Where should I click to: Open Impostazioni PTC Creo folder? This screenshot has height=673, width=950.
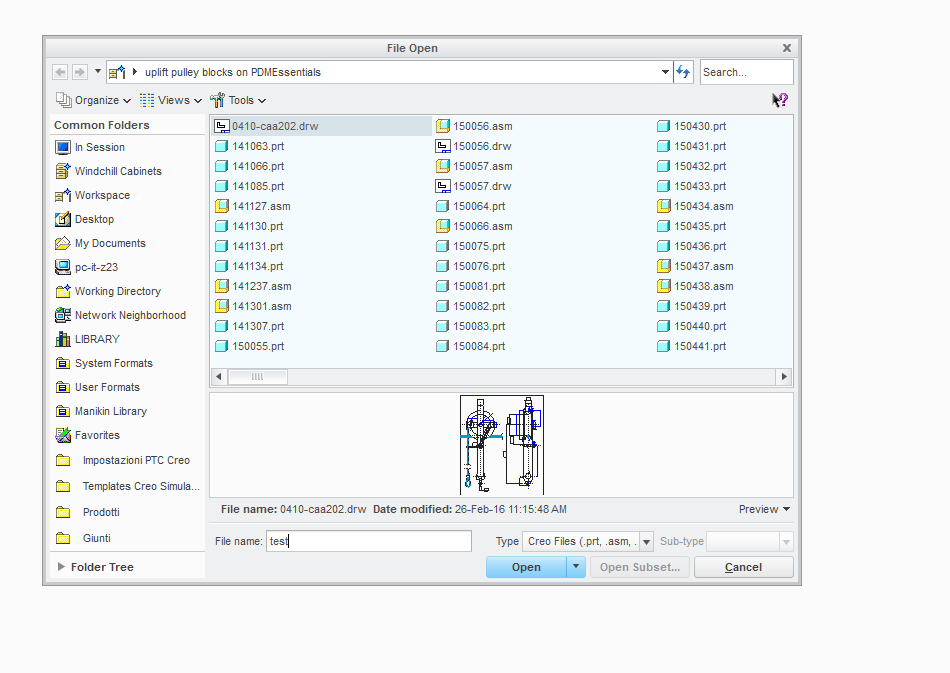123,460
